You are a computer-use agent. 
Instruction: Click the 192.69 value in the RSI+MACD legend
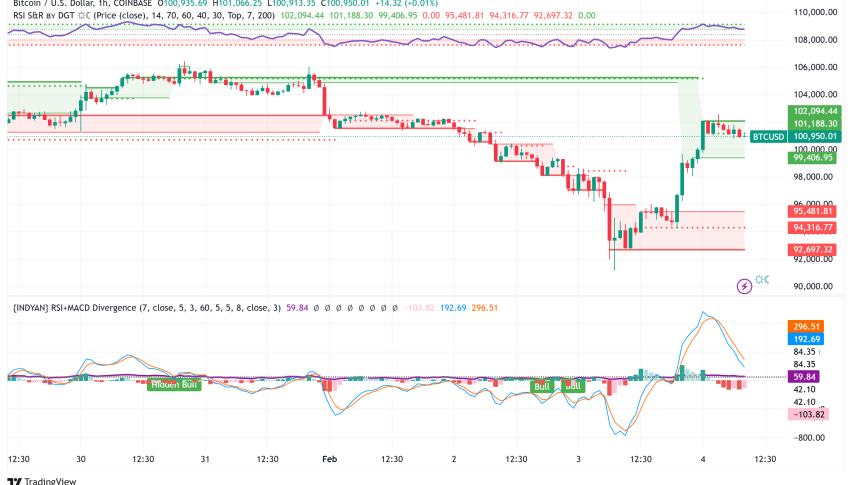click(453, 307)
